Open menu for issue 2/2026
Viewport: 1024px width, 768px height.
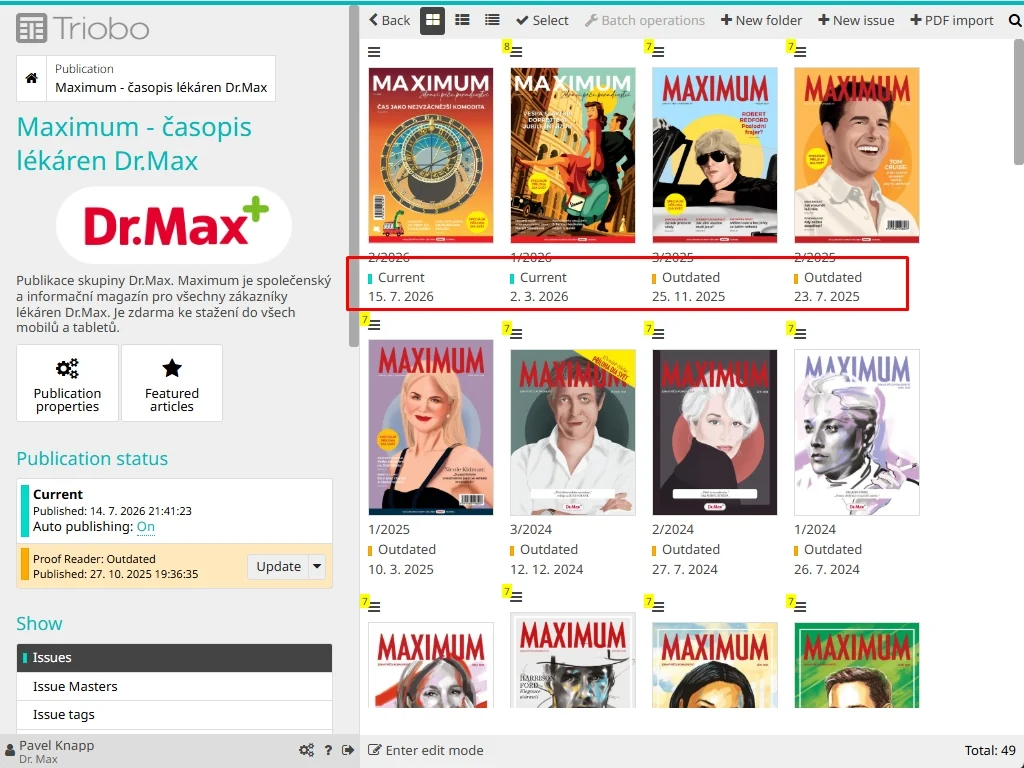click(x=374, y=52)
